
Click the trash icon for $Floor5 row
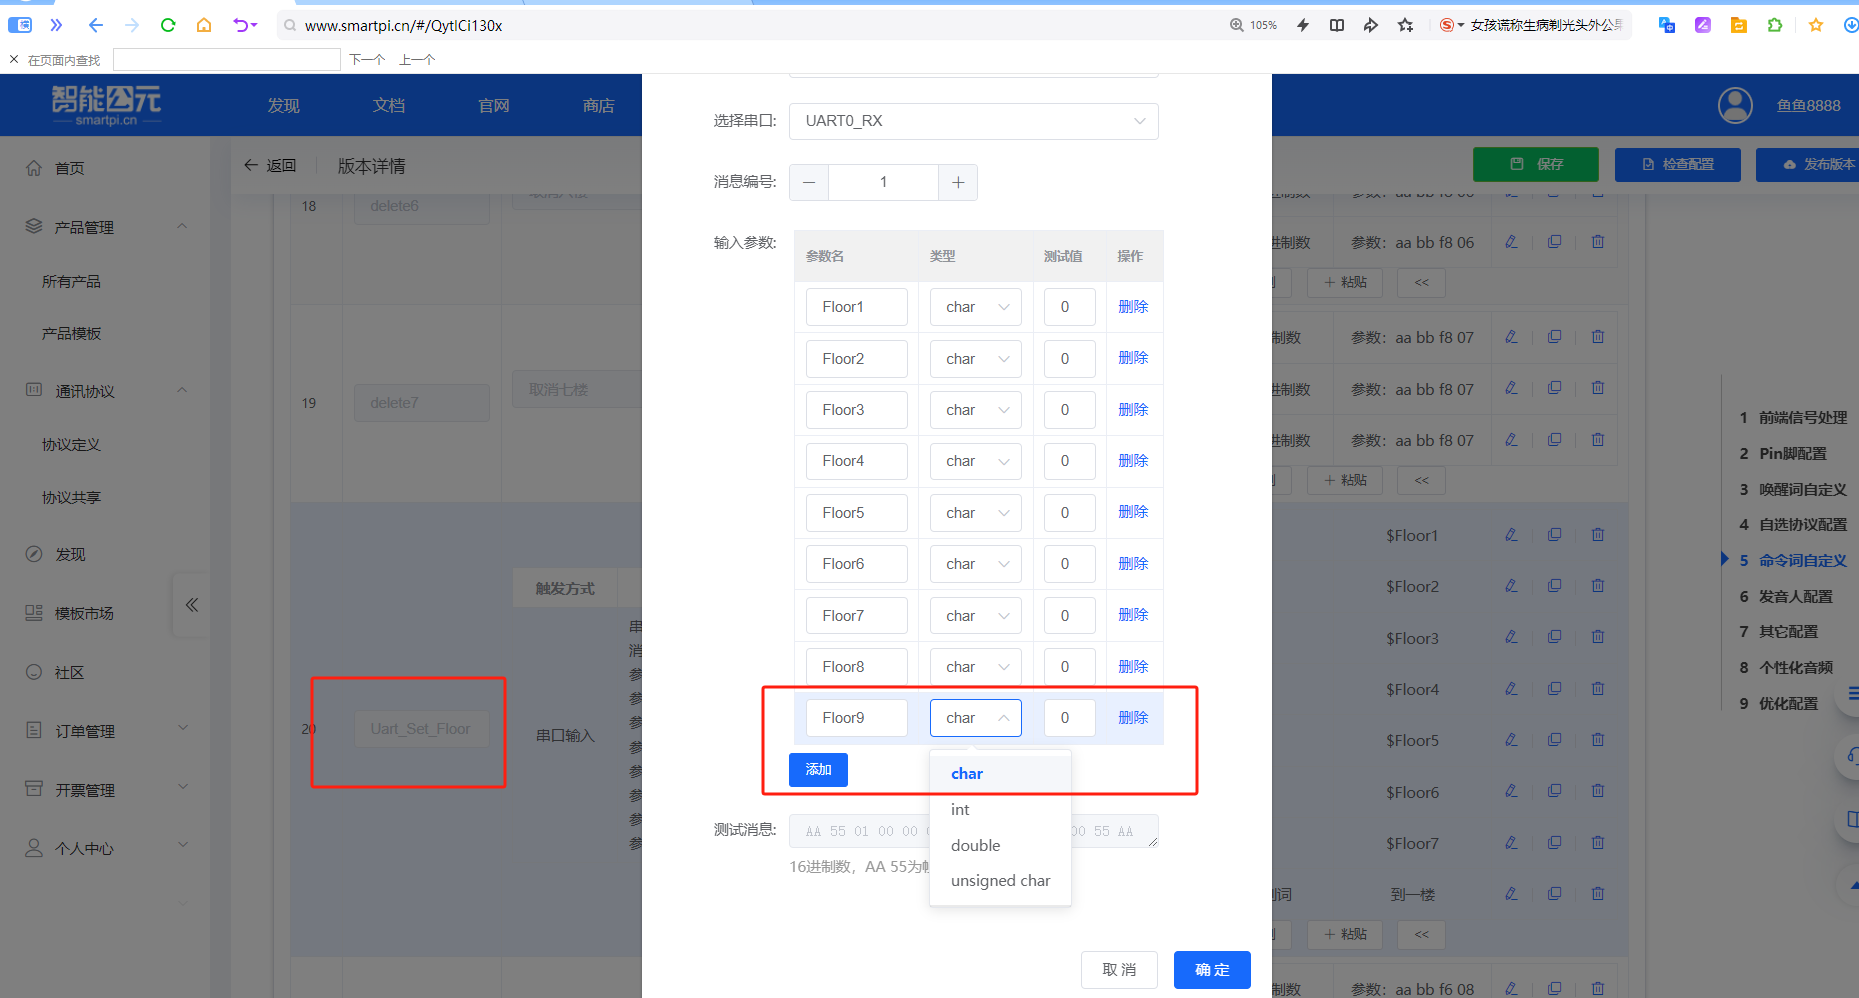coord(1597,740)
